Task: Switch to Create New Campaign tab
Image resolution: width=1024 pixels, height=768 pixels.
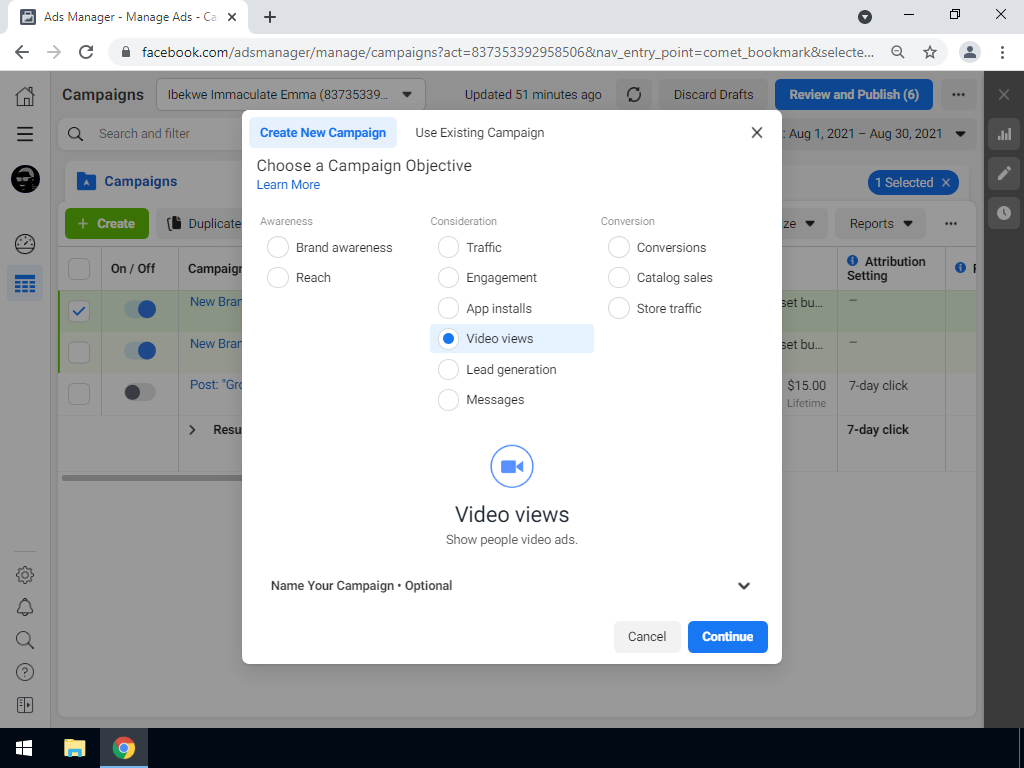Action: pyautogui.click(x=323, y=133)
